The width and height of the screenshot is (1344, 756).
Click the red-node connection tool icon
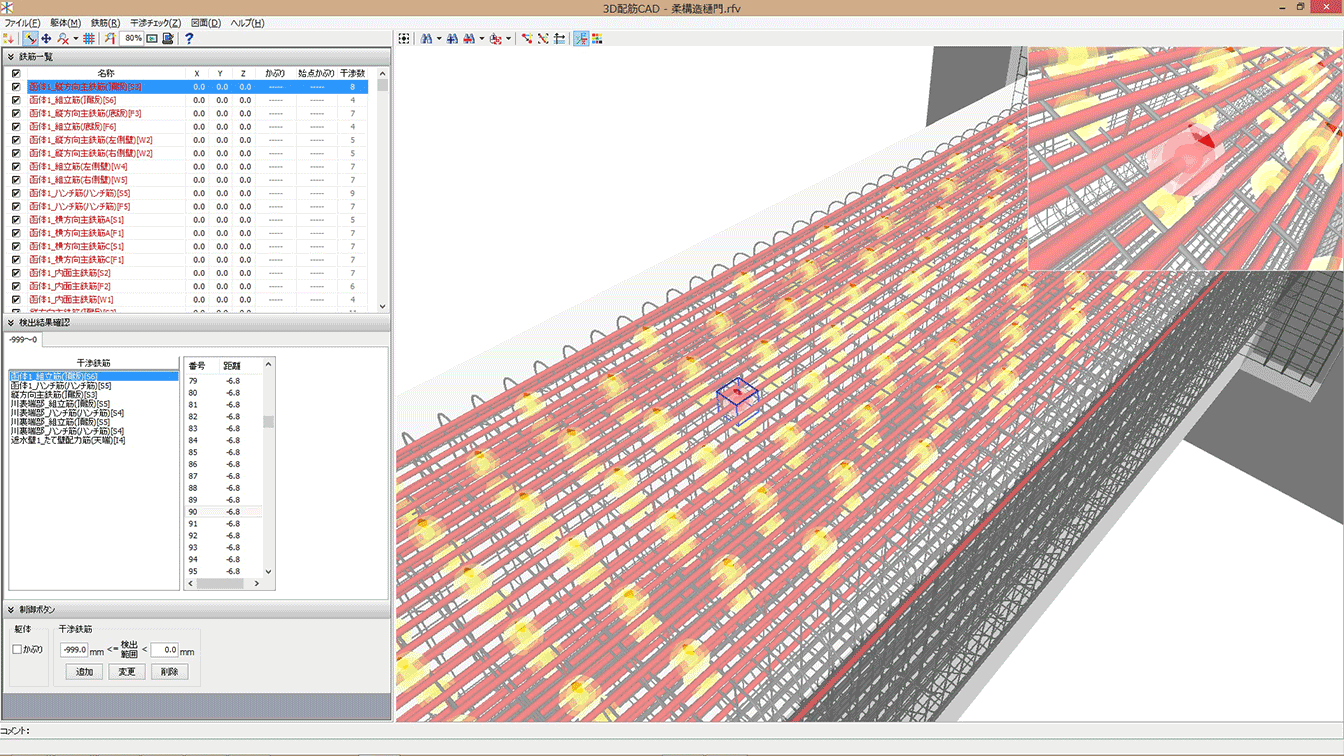tap(527, 38)
